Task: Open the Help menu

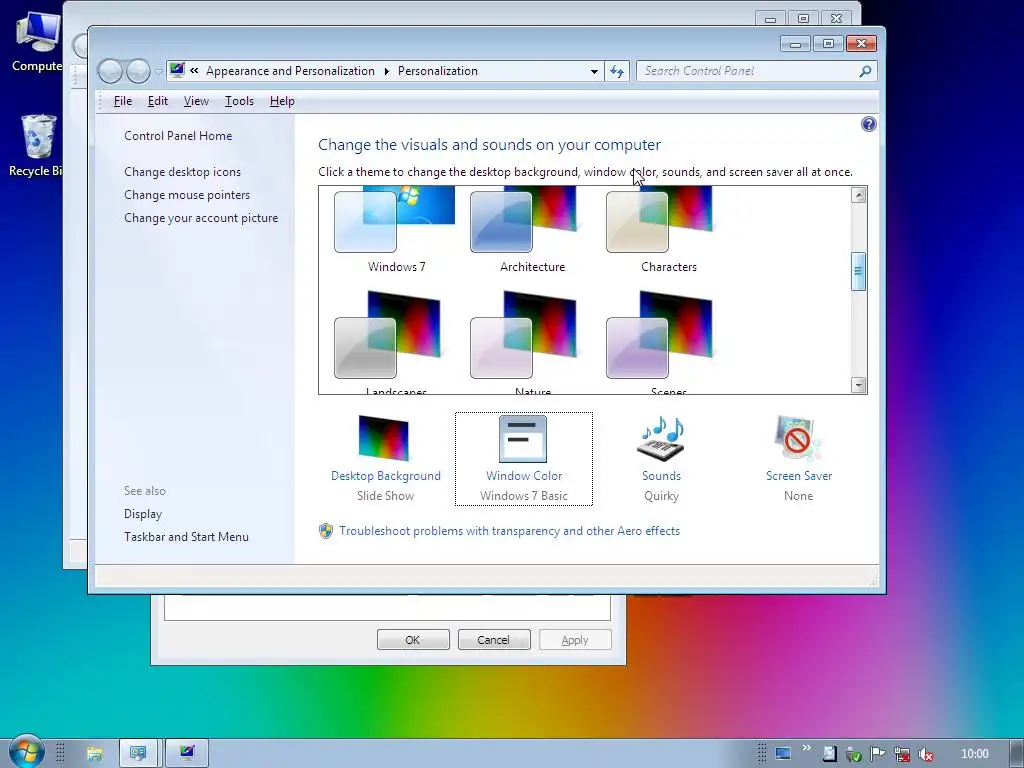Action: coord(282,101)
